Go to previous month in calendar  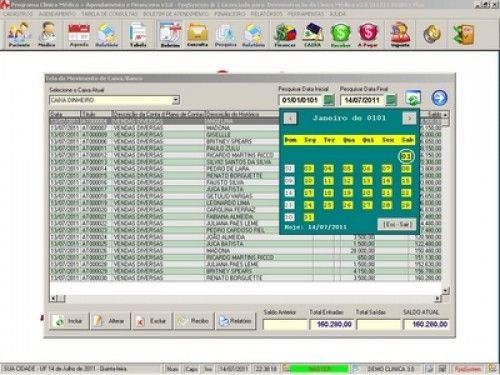pos(290,118)
